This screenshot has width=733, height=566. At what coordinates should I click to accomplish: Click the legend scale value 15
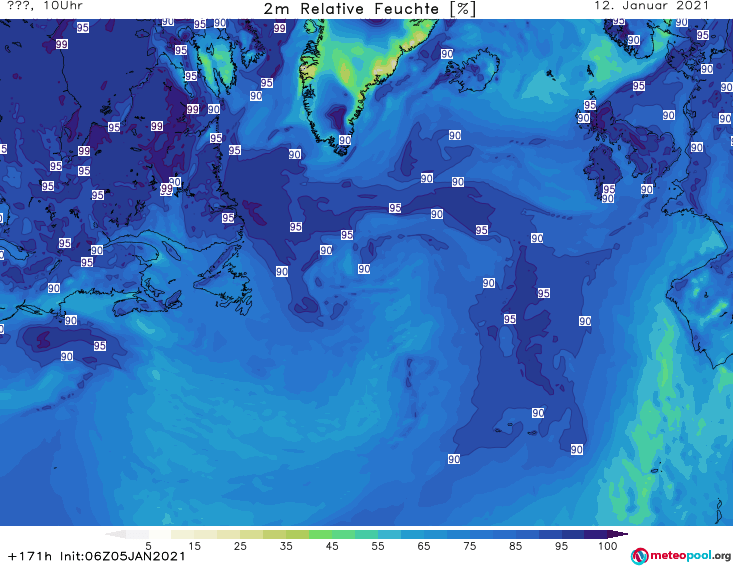pyautogui.click(x=194, y=546)
